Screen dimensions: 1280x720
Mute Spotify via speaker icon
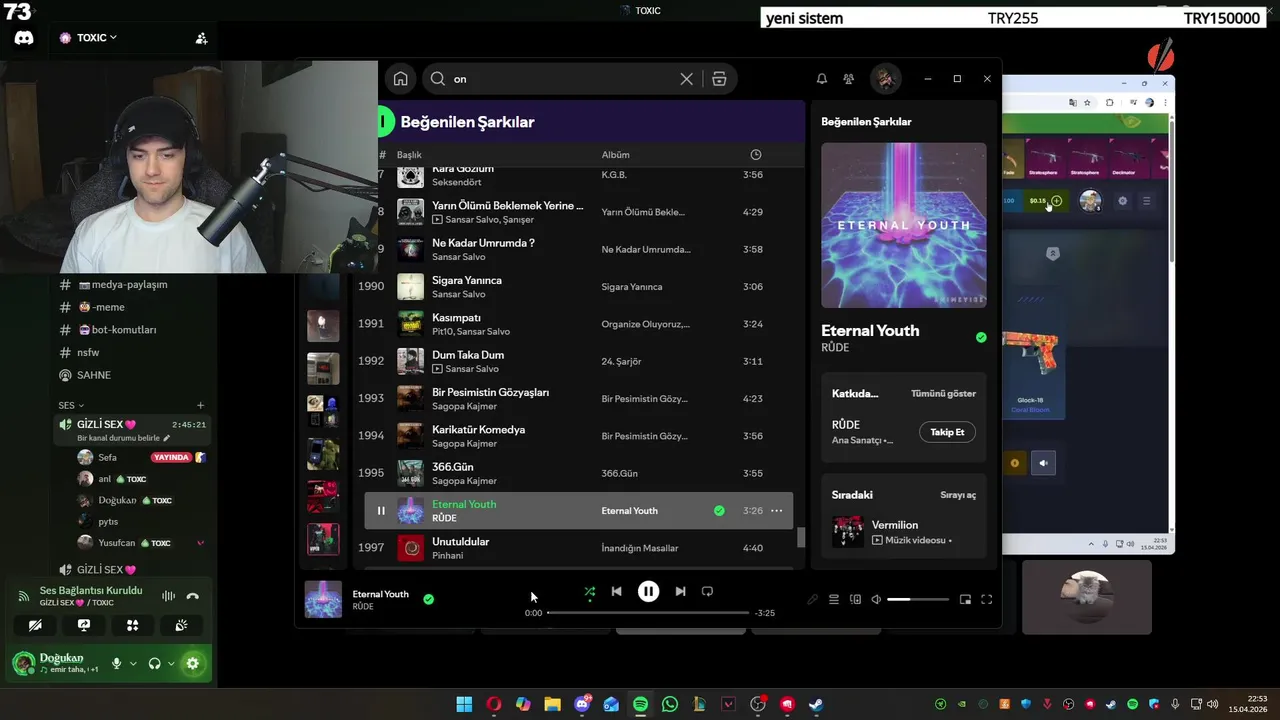coord(876,600)
